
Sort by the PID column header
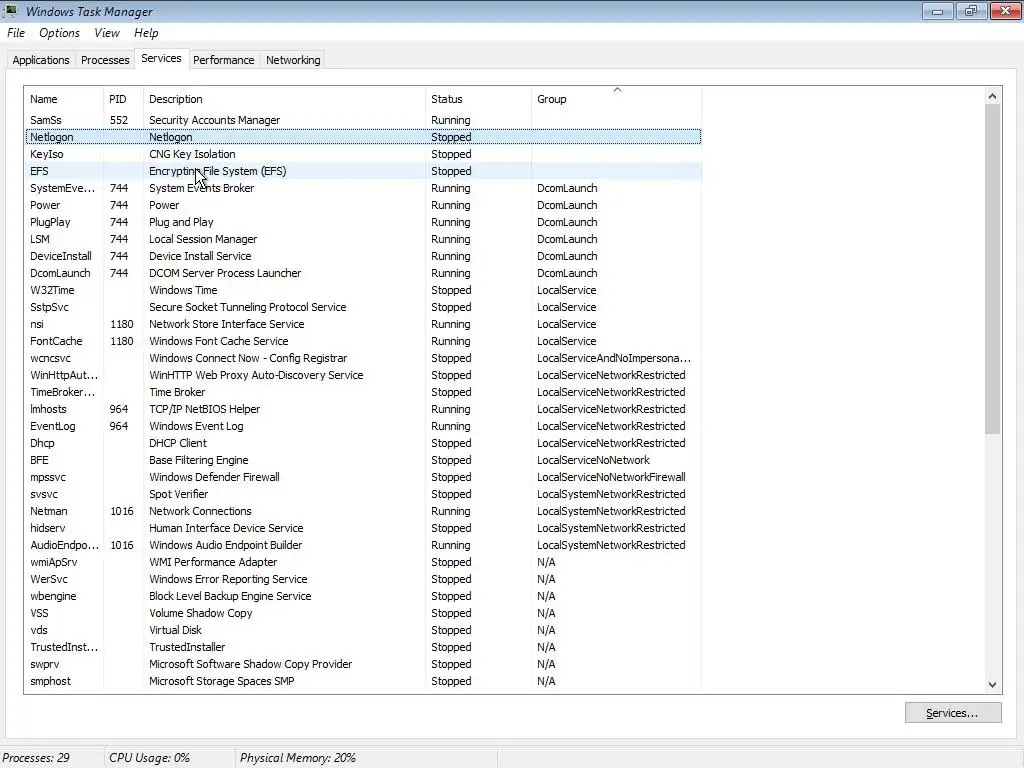click(123, 99)
